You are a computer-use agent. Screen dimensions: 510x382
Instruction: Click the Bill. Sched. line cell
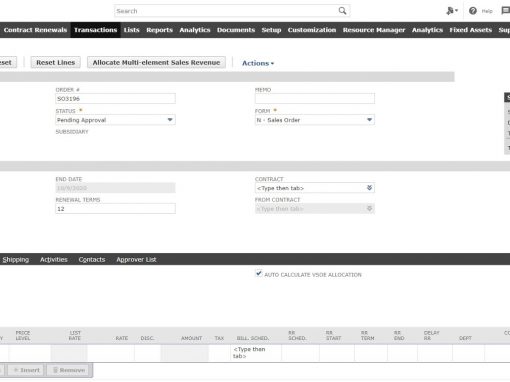point(256,353)
